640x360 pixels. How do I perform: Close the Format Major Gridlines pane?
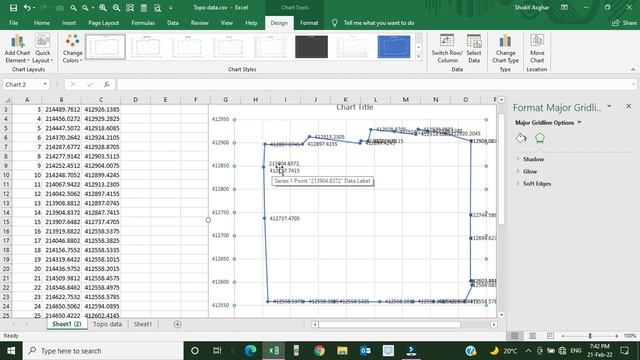[628, 107]
